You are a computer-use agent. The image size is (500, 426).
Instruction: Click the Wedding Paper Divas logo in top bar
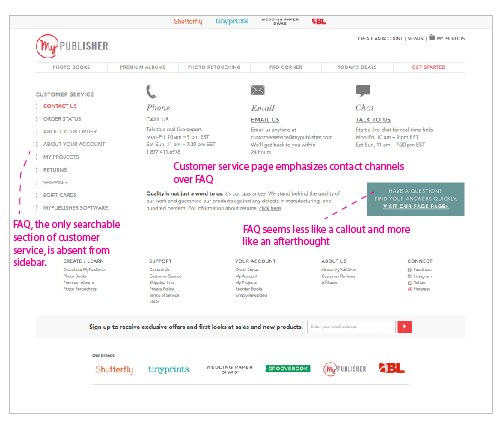pyautogui.click(x=280, y=21)
